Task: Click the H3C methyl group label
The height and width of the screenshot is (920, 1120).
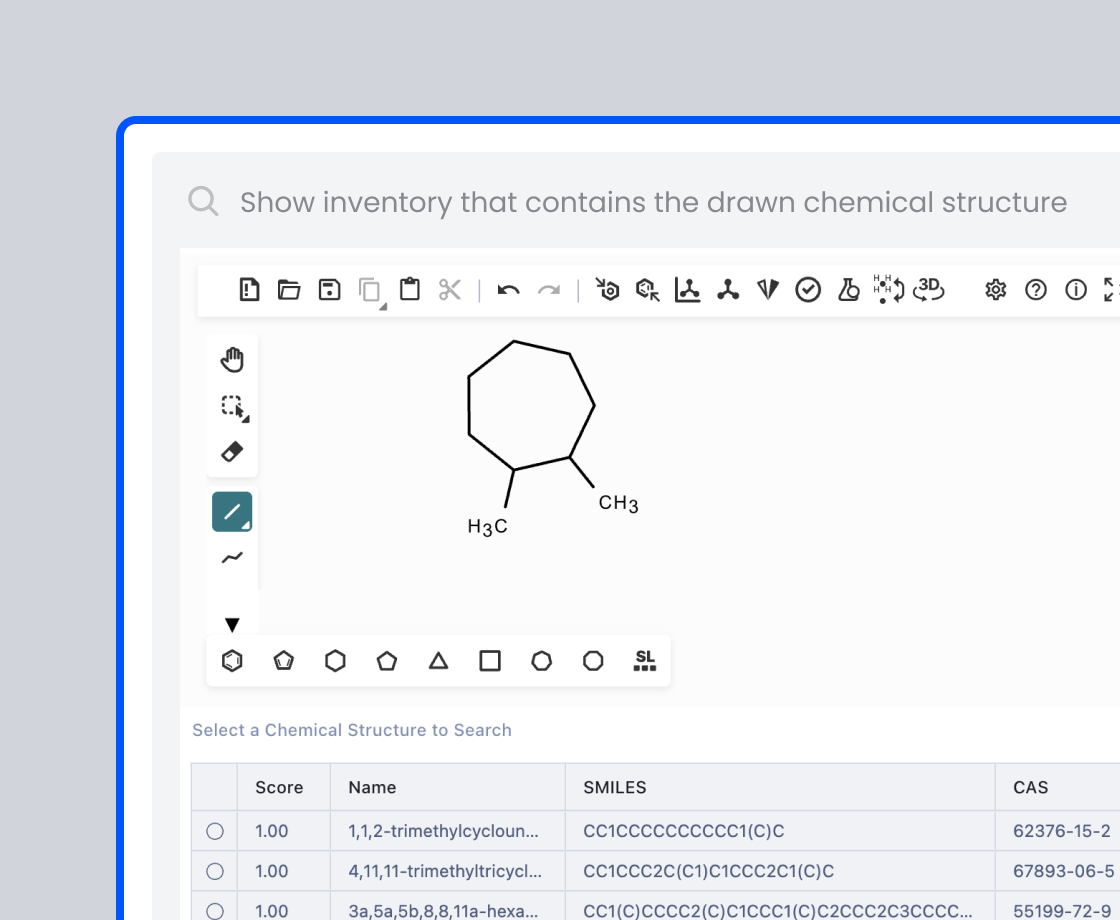Action: tap(487, 527)
